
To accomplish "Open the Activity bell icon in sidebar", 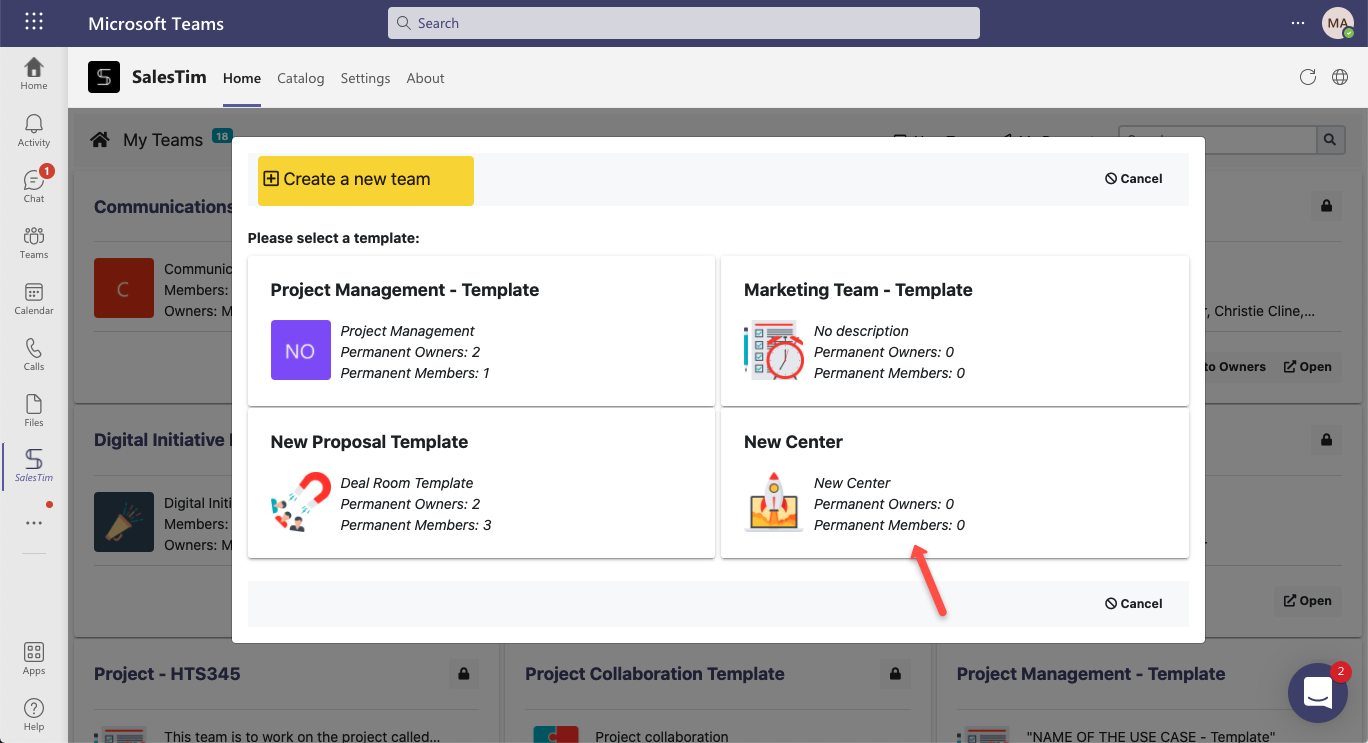I will 34,130.
